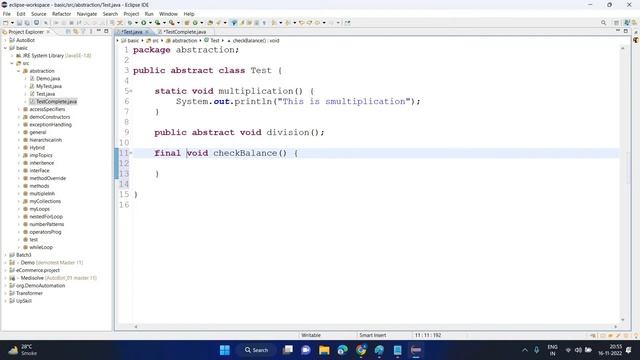Expand JRE System Library node
Image resolution: width=640 pixels, height=360 pixels.
click(x=12, y=56)
